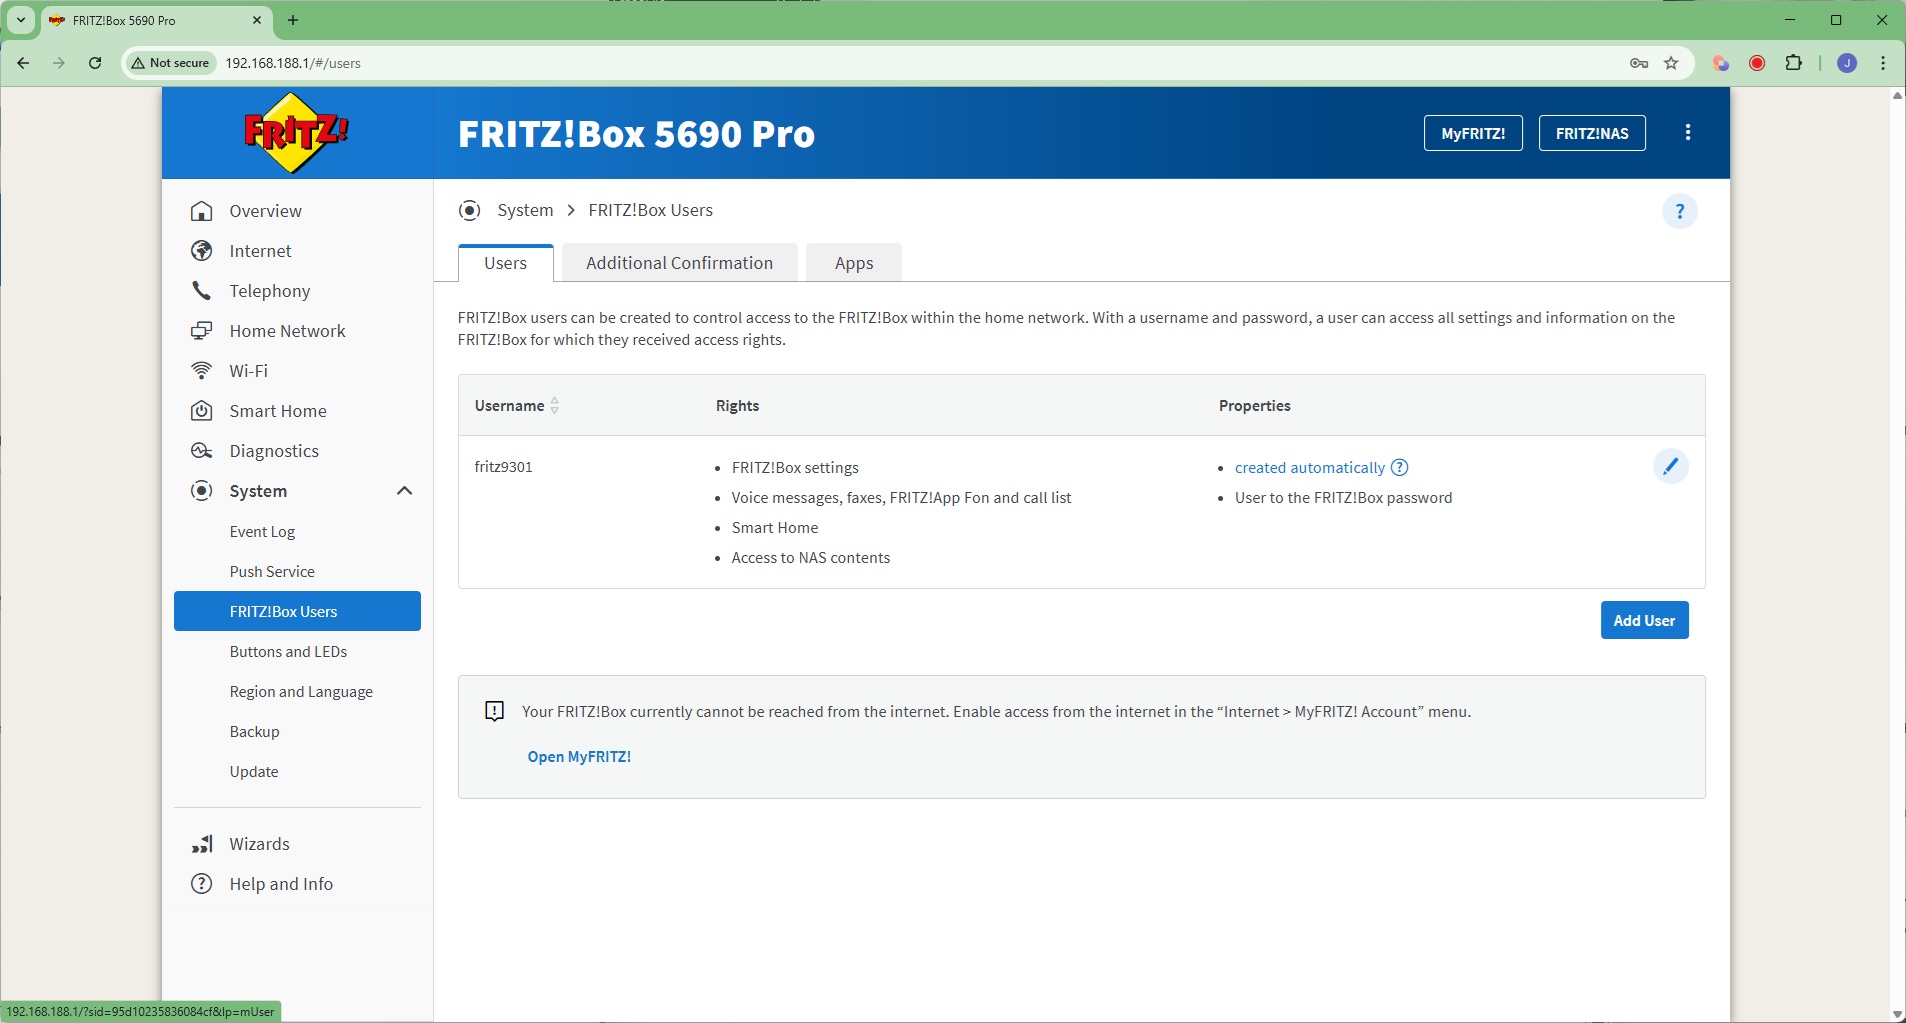Switch to the Apps tab
Image resolution: width=1906 pixels, height=1023 pixels.
854,263
